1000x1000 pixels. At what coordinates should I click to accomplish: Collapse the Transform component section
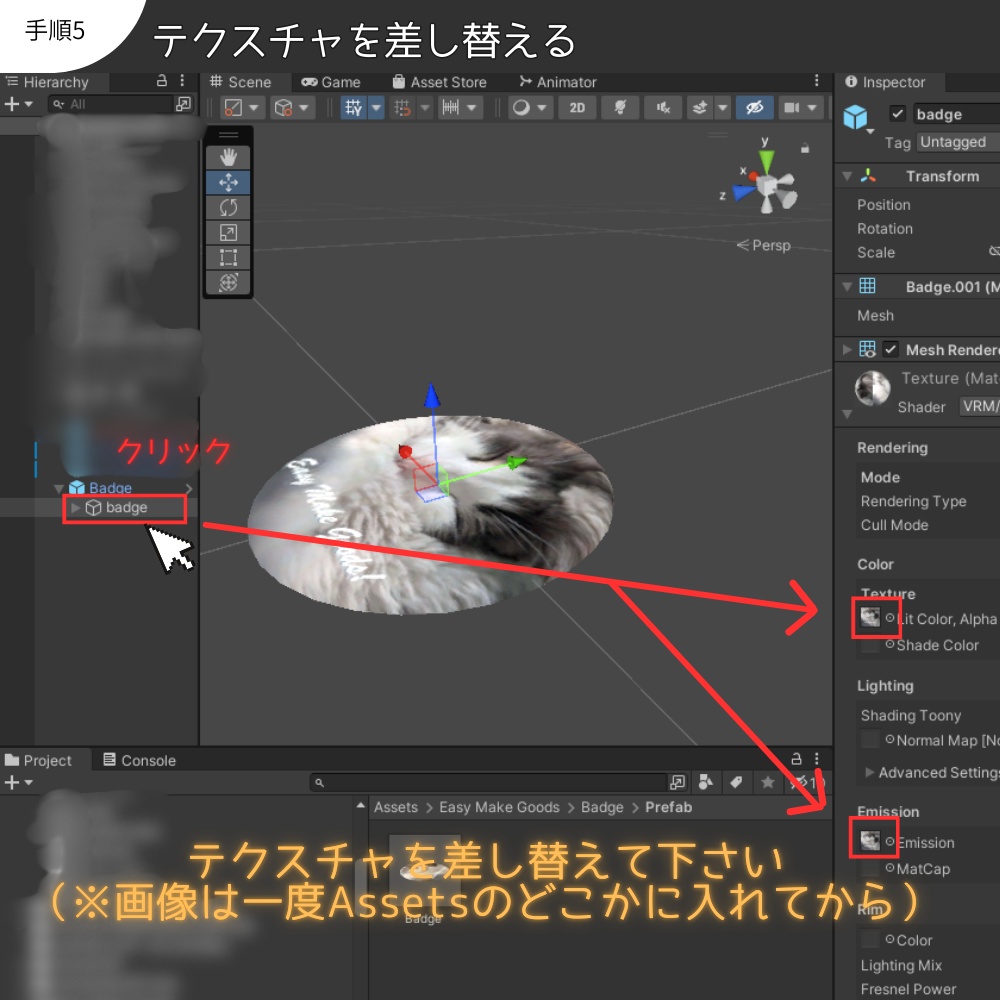pos(845,176)
